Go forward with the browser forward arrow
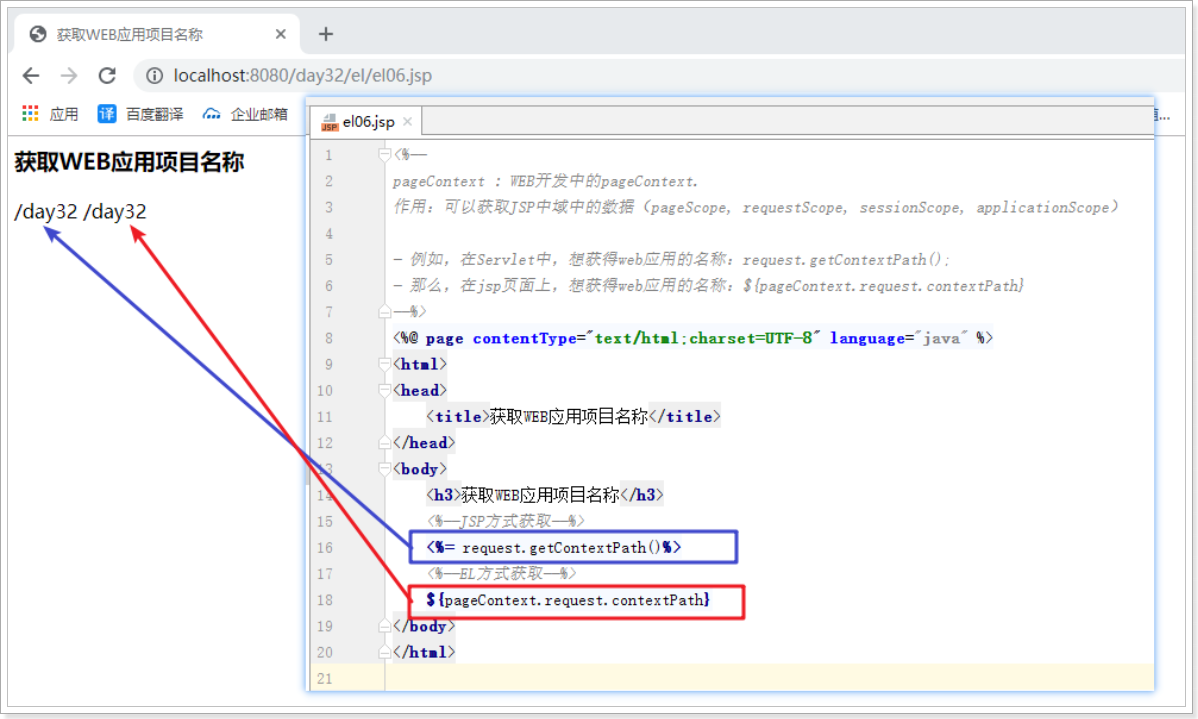 coord(69,76)
